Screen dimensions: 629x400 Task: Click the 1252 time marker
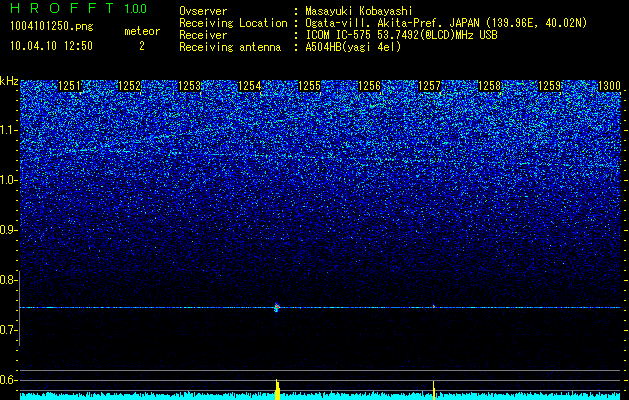pos(130,86)
